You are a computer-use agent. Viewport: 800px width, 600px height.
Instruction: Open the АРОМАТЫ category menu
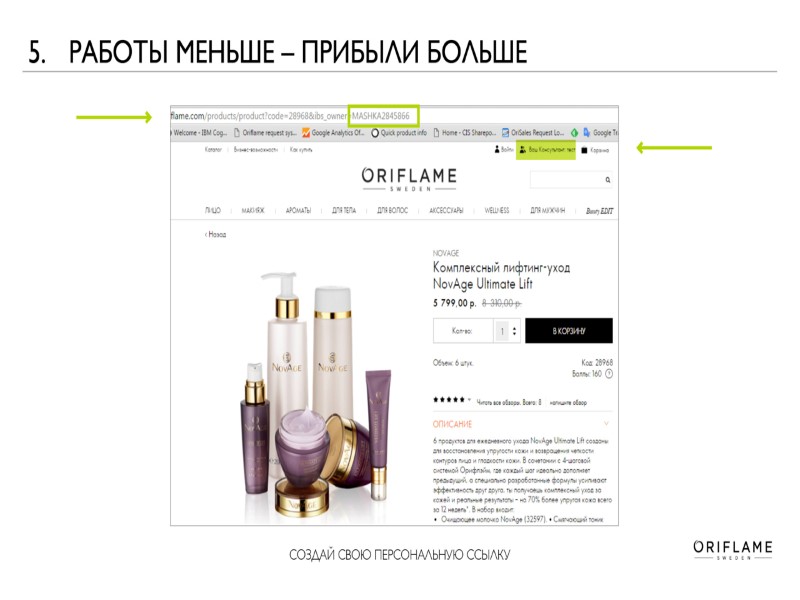coord(298,210)
